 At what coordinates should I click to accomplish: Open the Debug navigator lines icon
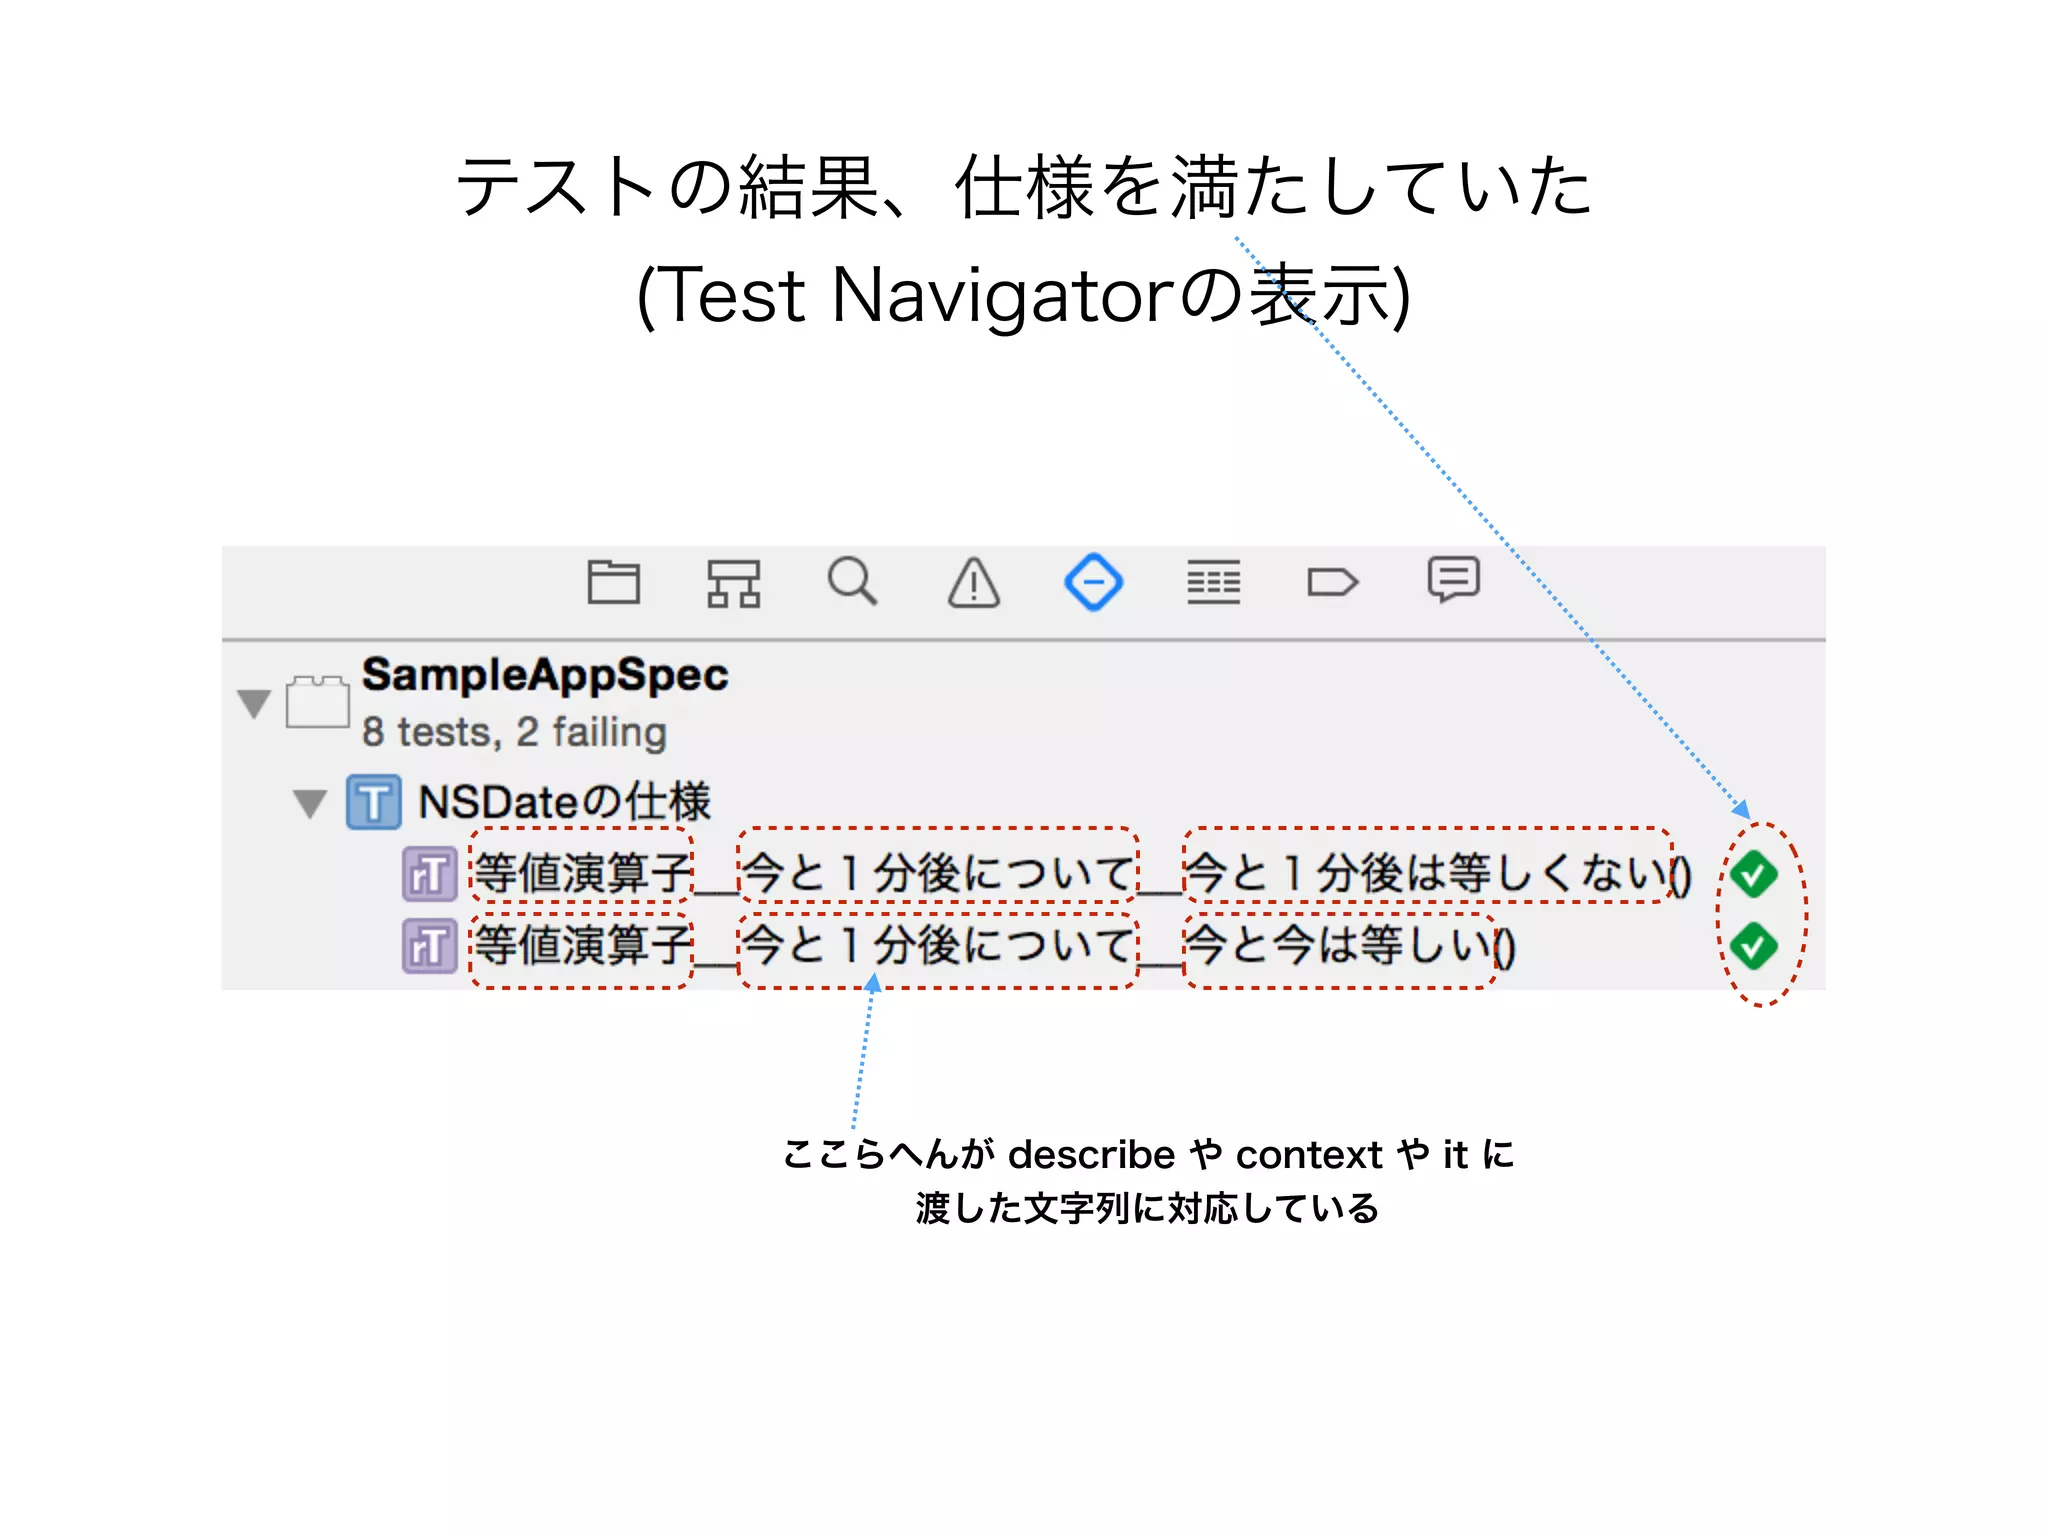pos(1213,582)
